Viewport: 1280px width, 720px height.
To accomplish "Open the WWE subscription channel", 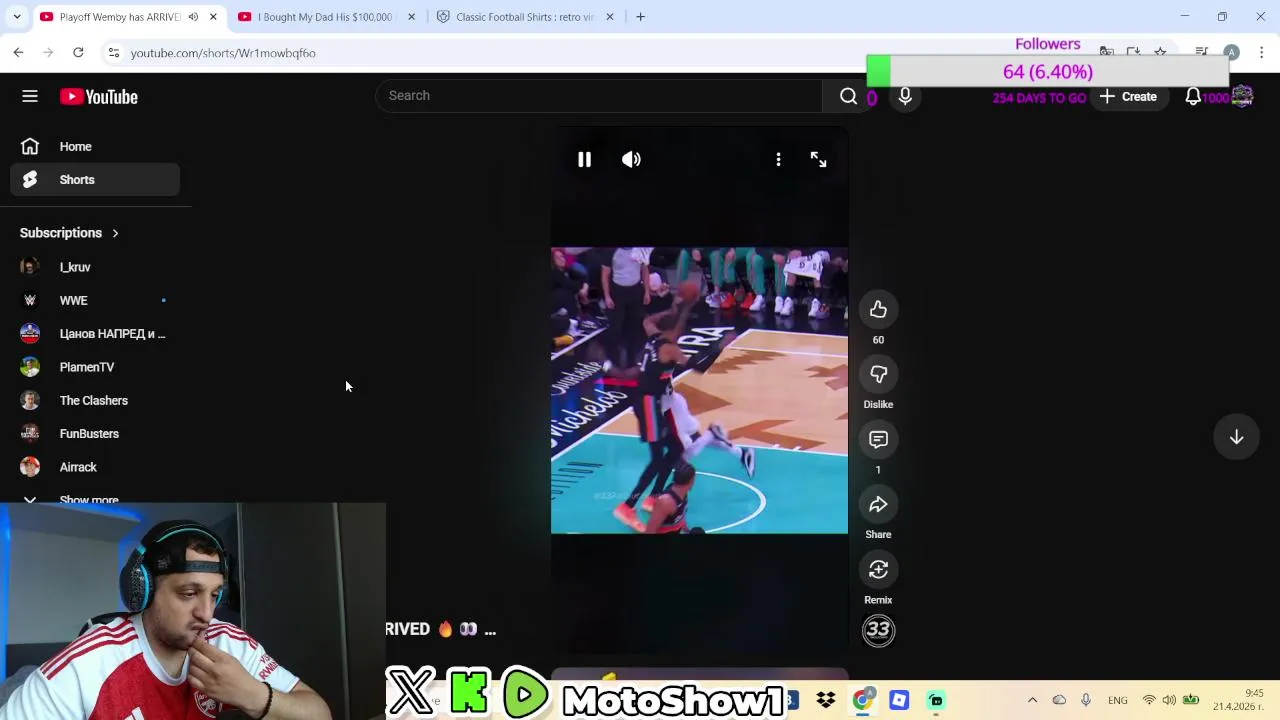I will (95, 300).
